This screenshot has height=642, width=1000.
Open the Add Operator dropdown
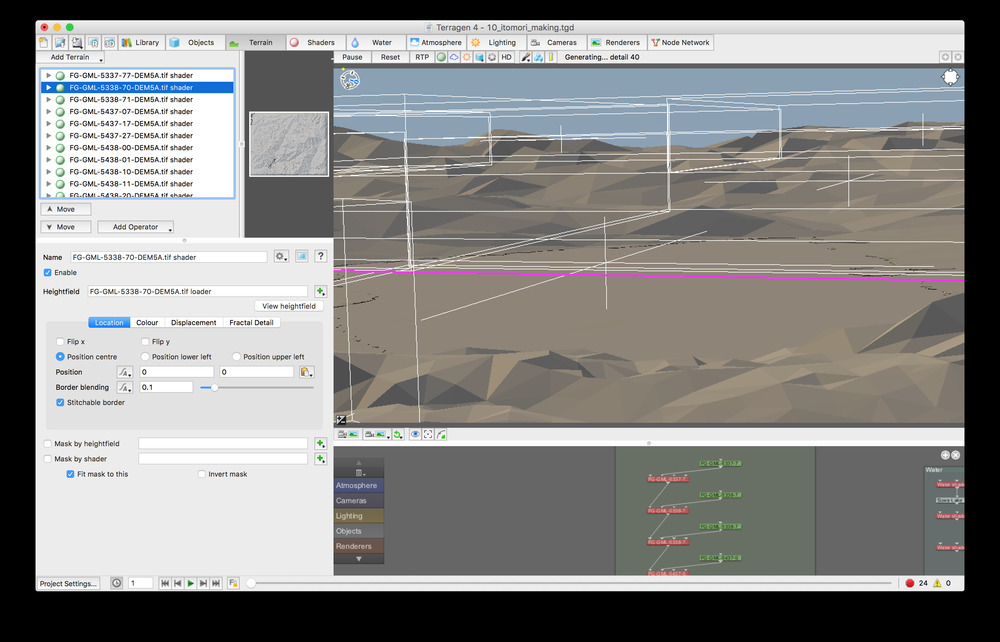tap(135, 227)
